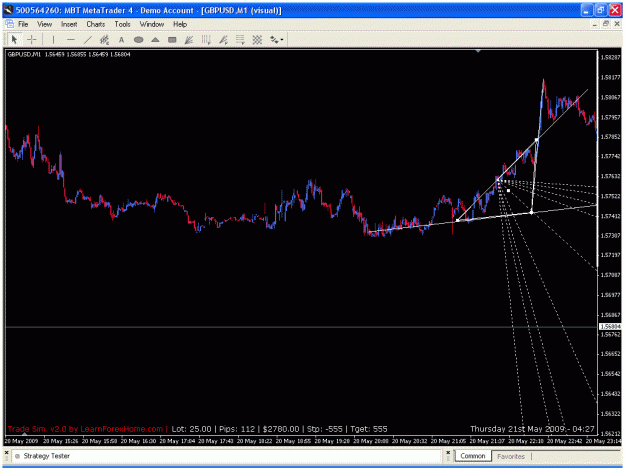Click the 1.57852 price axis label
Viewport: 625px width, 468px height.
tap(610, 137)
